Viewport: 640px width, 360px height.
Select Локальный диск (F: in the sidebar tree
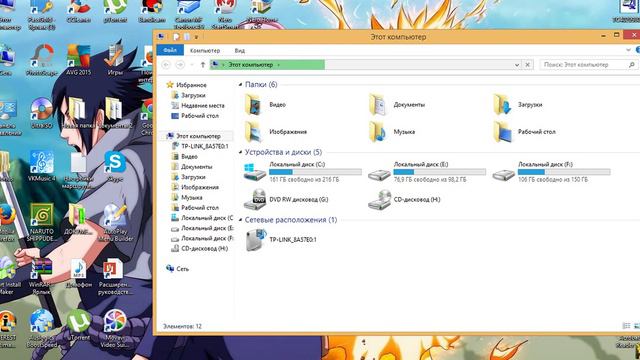202,238
